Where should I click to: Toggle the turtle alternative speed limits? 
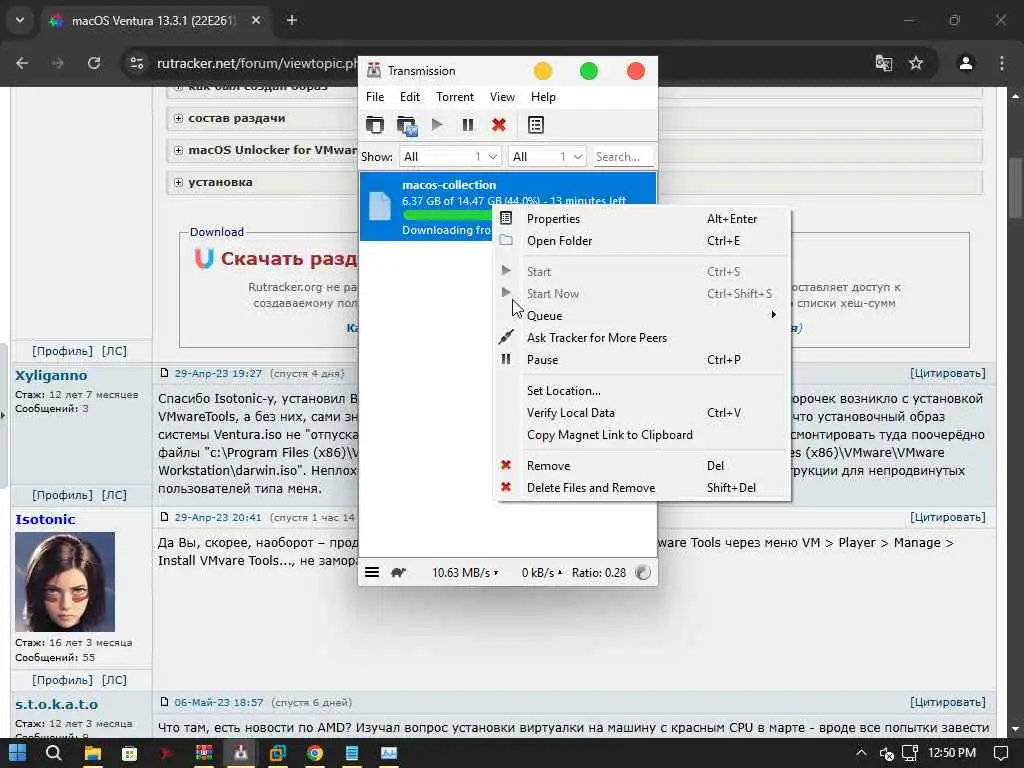[x=398, y=573]
